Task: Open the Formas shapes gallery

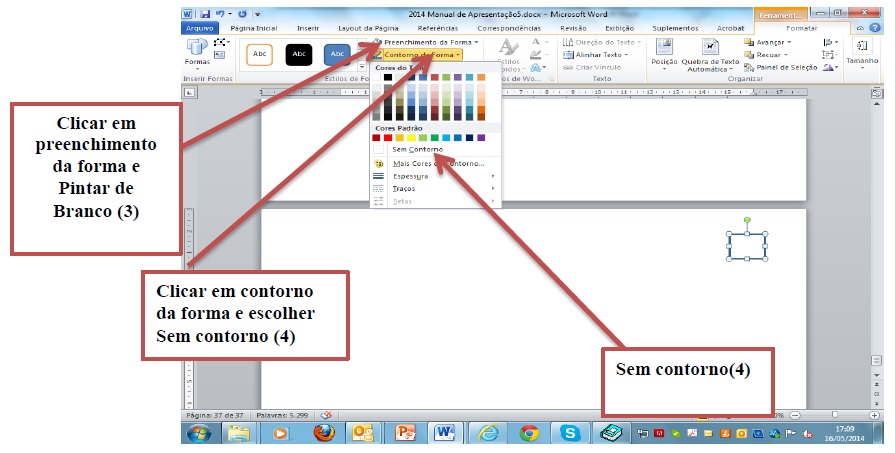Action: pos(196,53)
